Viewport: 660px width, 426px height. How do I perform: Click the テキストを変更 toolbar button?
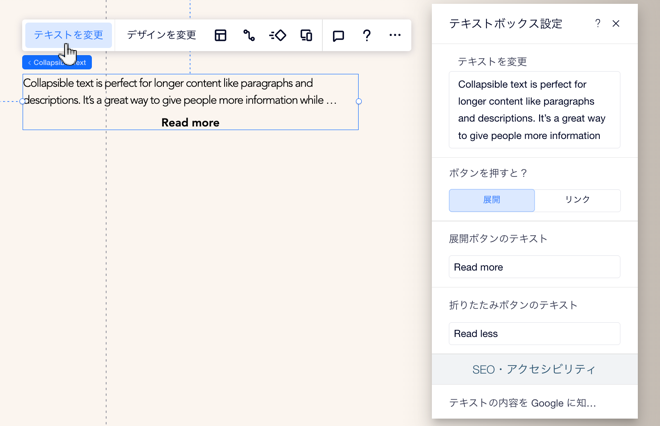pyautogui.click(x=69, y=35)
